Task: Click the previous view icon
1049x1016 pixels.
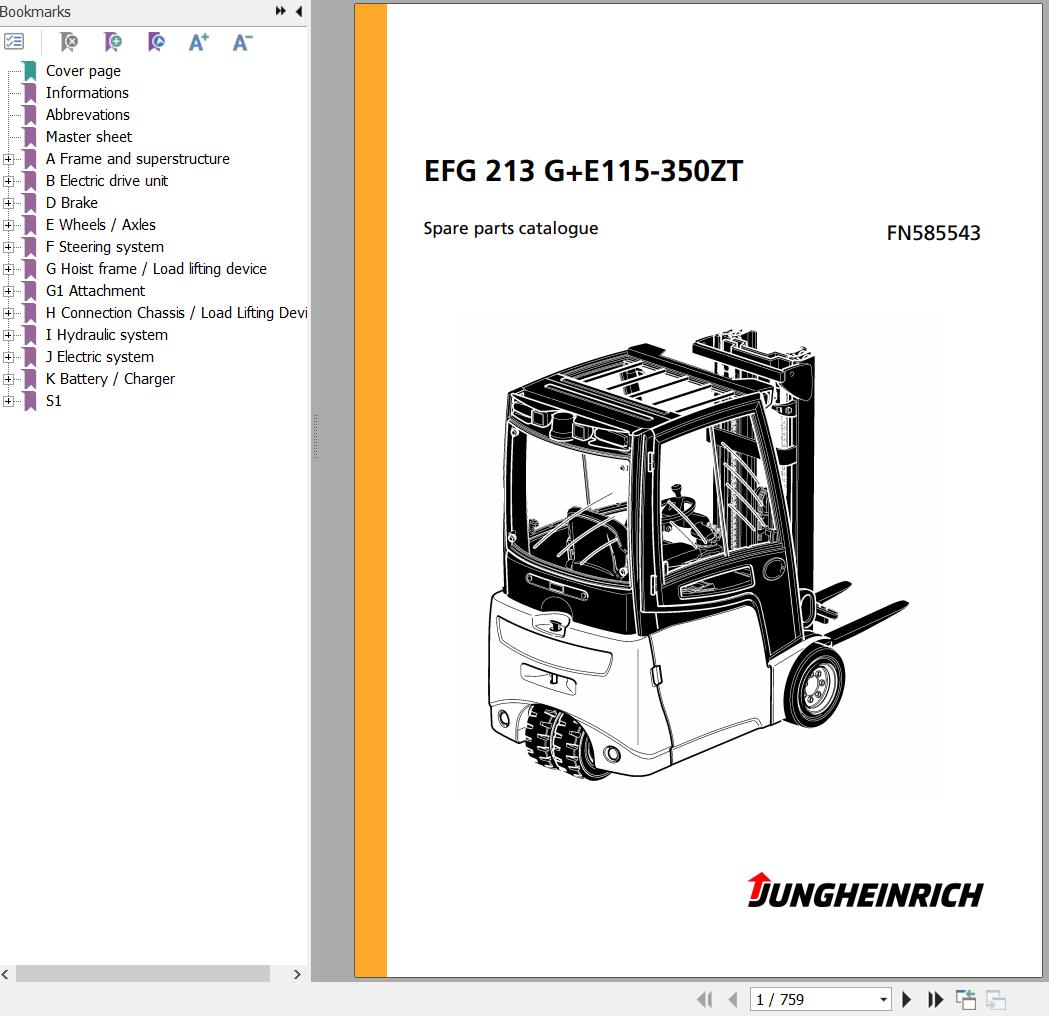Action: pos(965,999)
